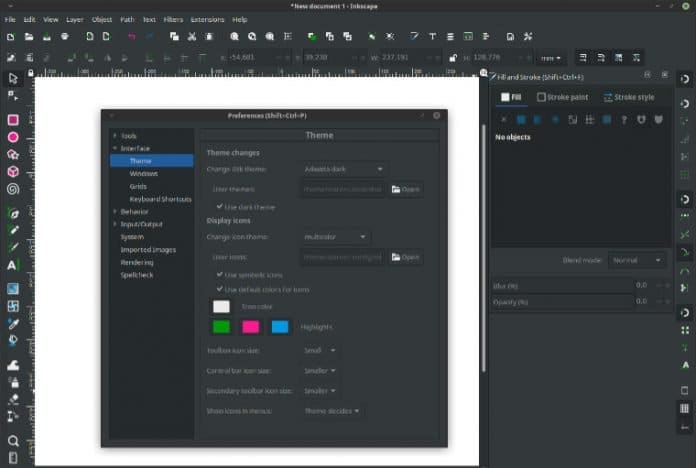Expand the Behavior tree section

[115, 212]
